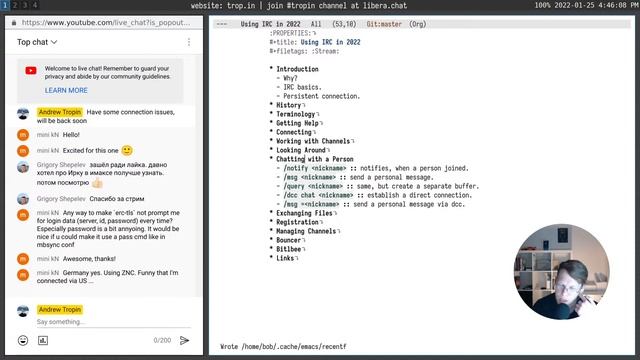The image size is (640, 360).
Task: Expand the Managing Channels heading
Action: click(x=306, y=231)
